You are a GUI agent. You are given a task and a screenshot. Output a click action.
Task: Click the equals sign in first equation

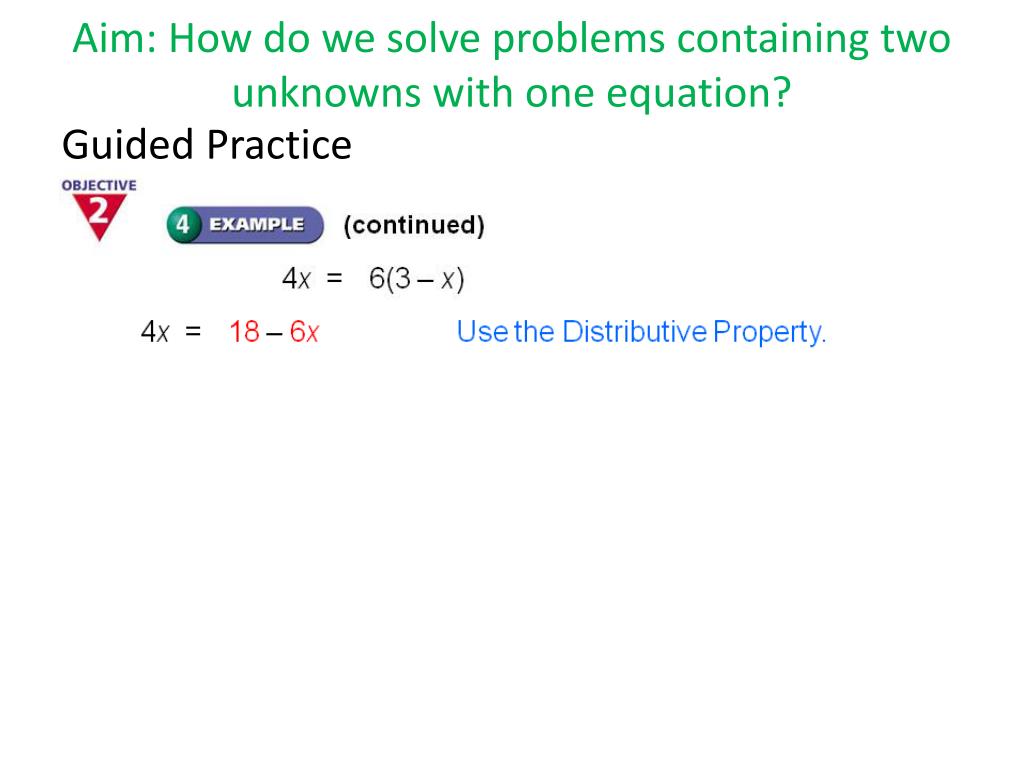pos(334,278)
